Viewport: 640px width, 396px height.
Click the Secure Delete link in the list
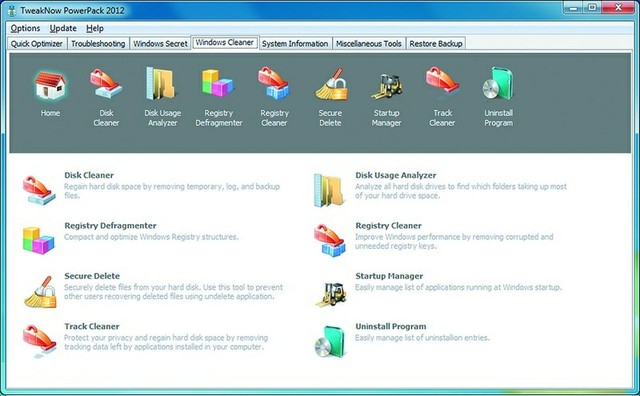(92, 276)
